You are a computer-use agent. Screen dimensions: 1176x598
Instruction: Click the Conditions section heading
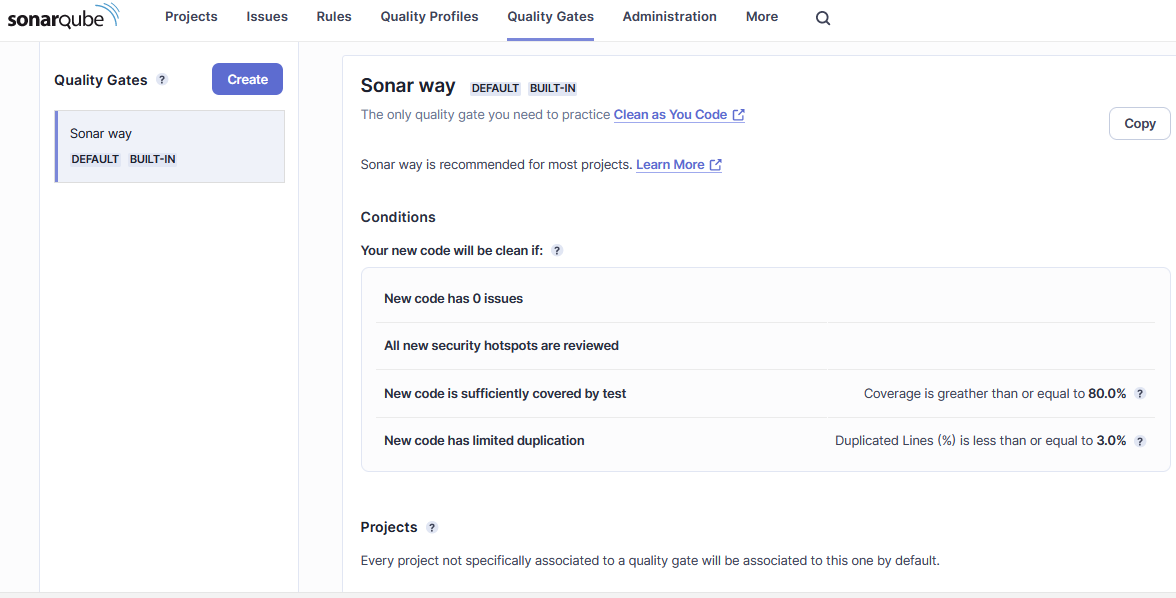pyautogui.click(x=398, y=218)
